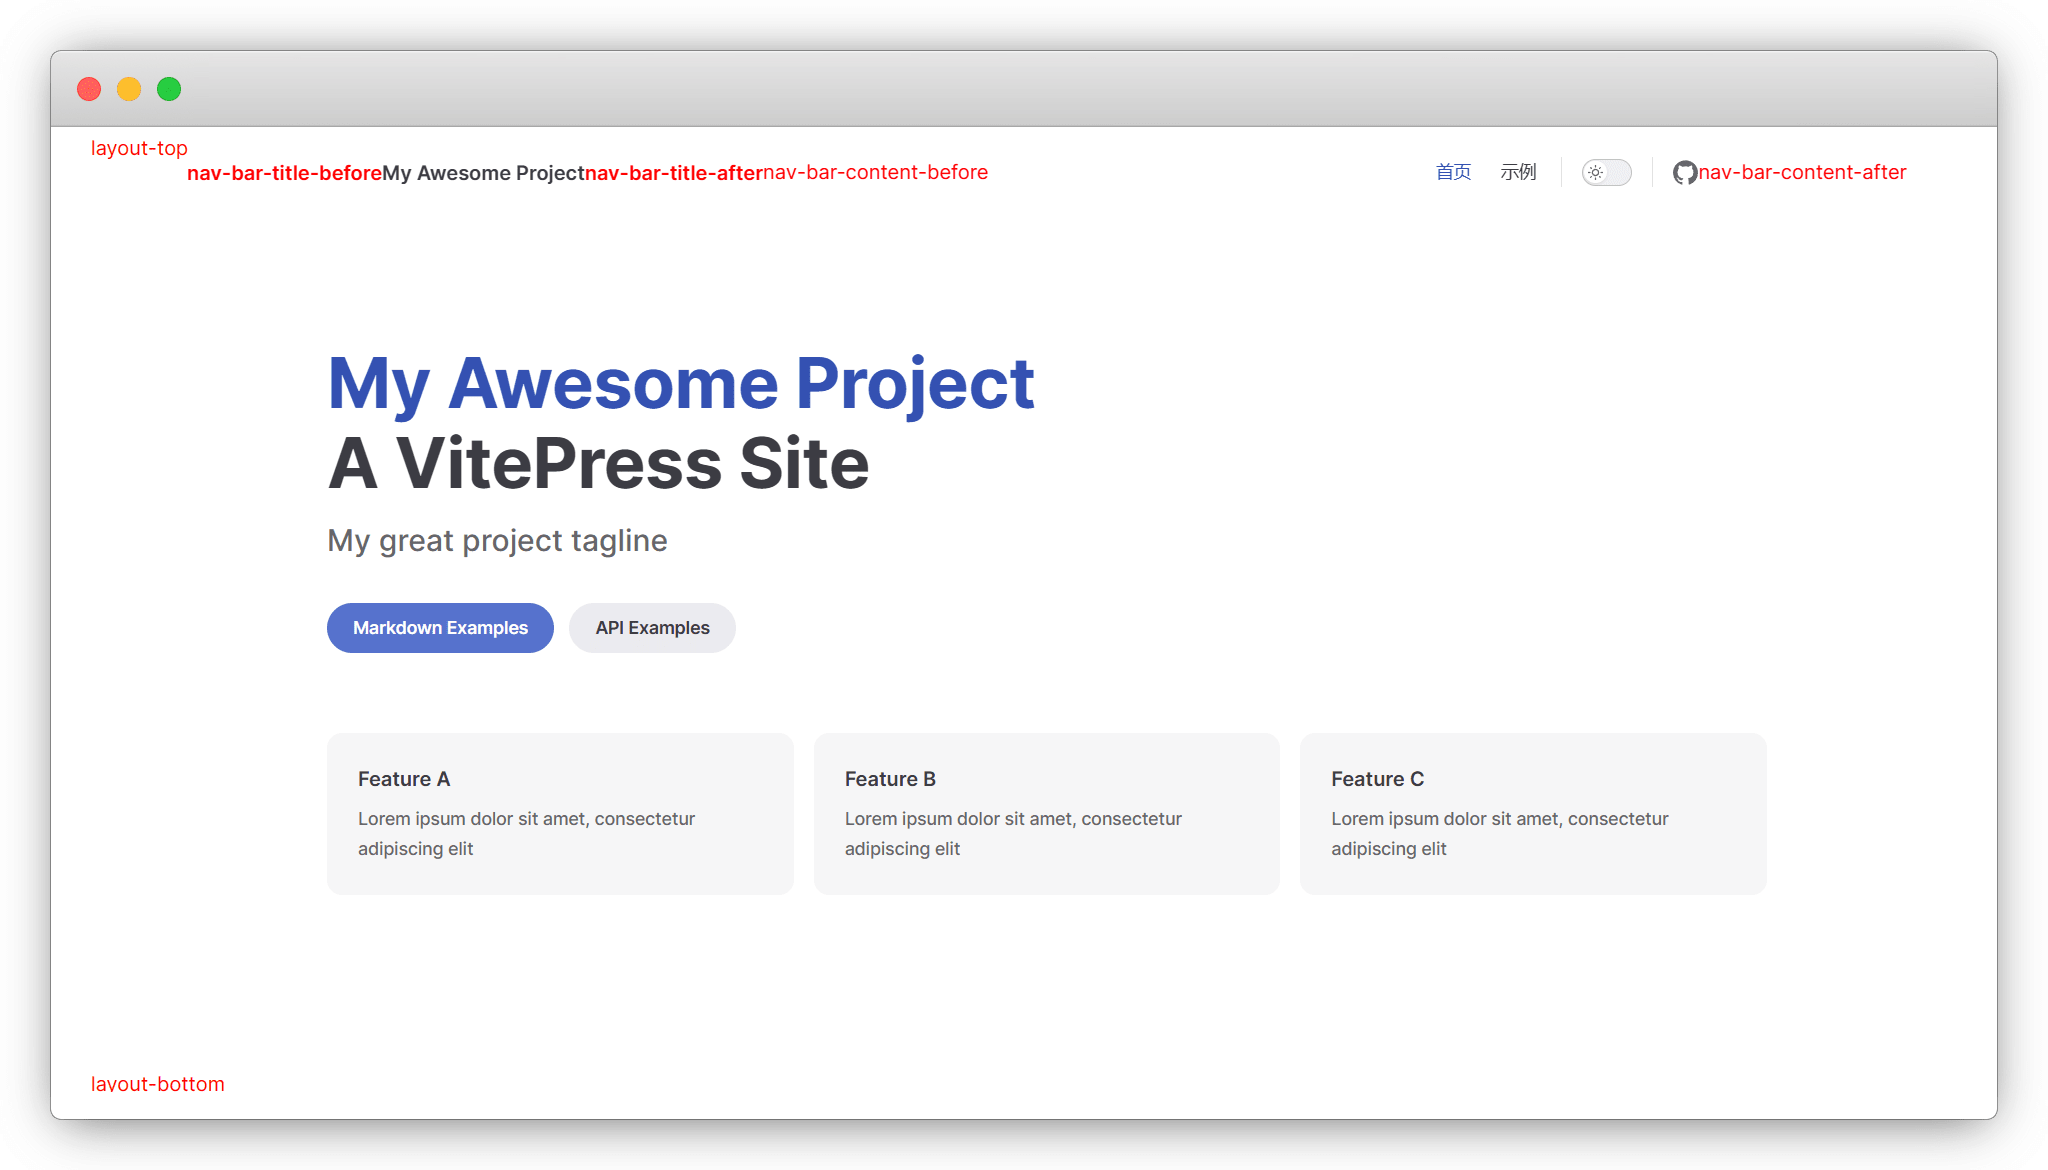Image resolution: width=2048 pixels, height=1170 pixels.
Task: Open the GitHub icon link
Action: coord(1685,173)
